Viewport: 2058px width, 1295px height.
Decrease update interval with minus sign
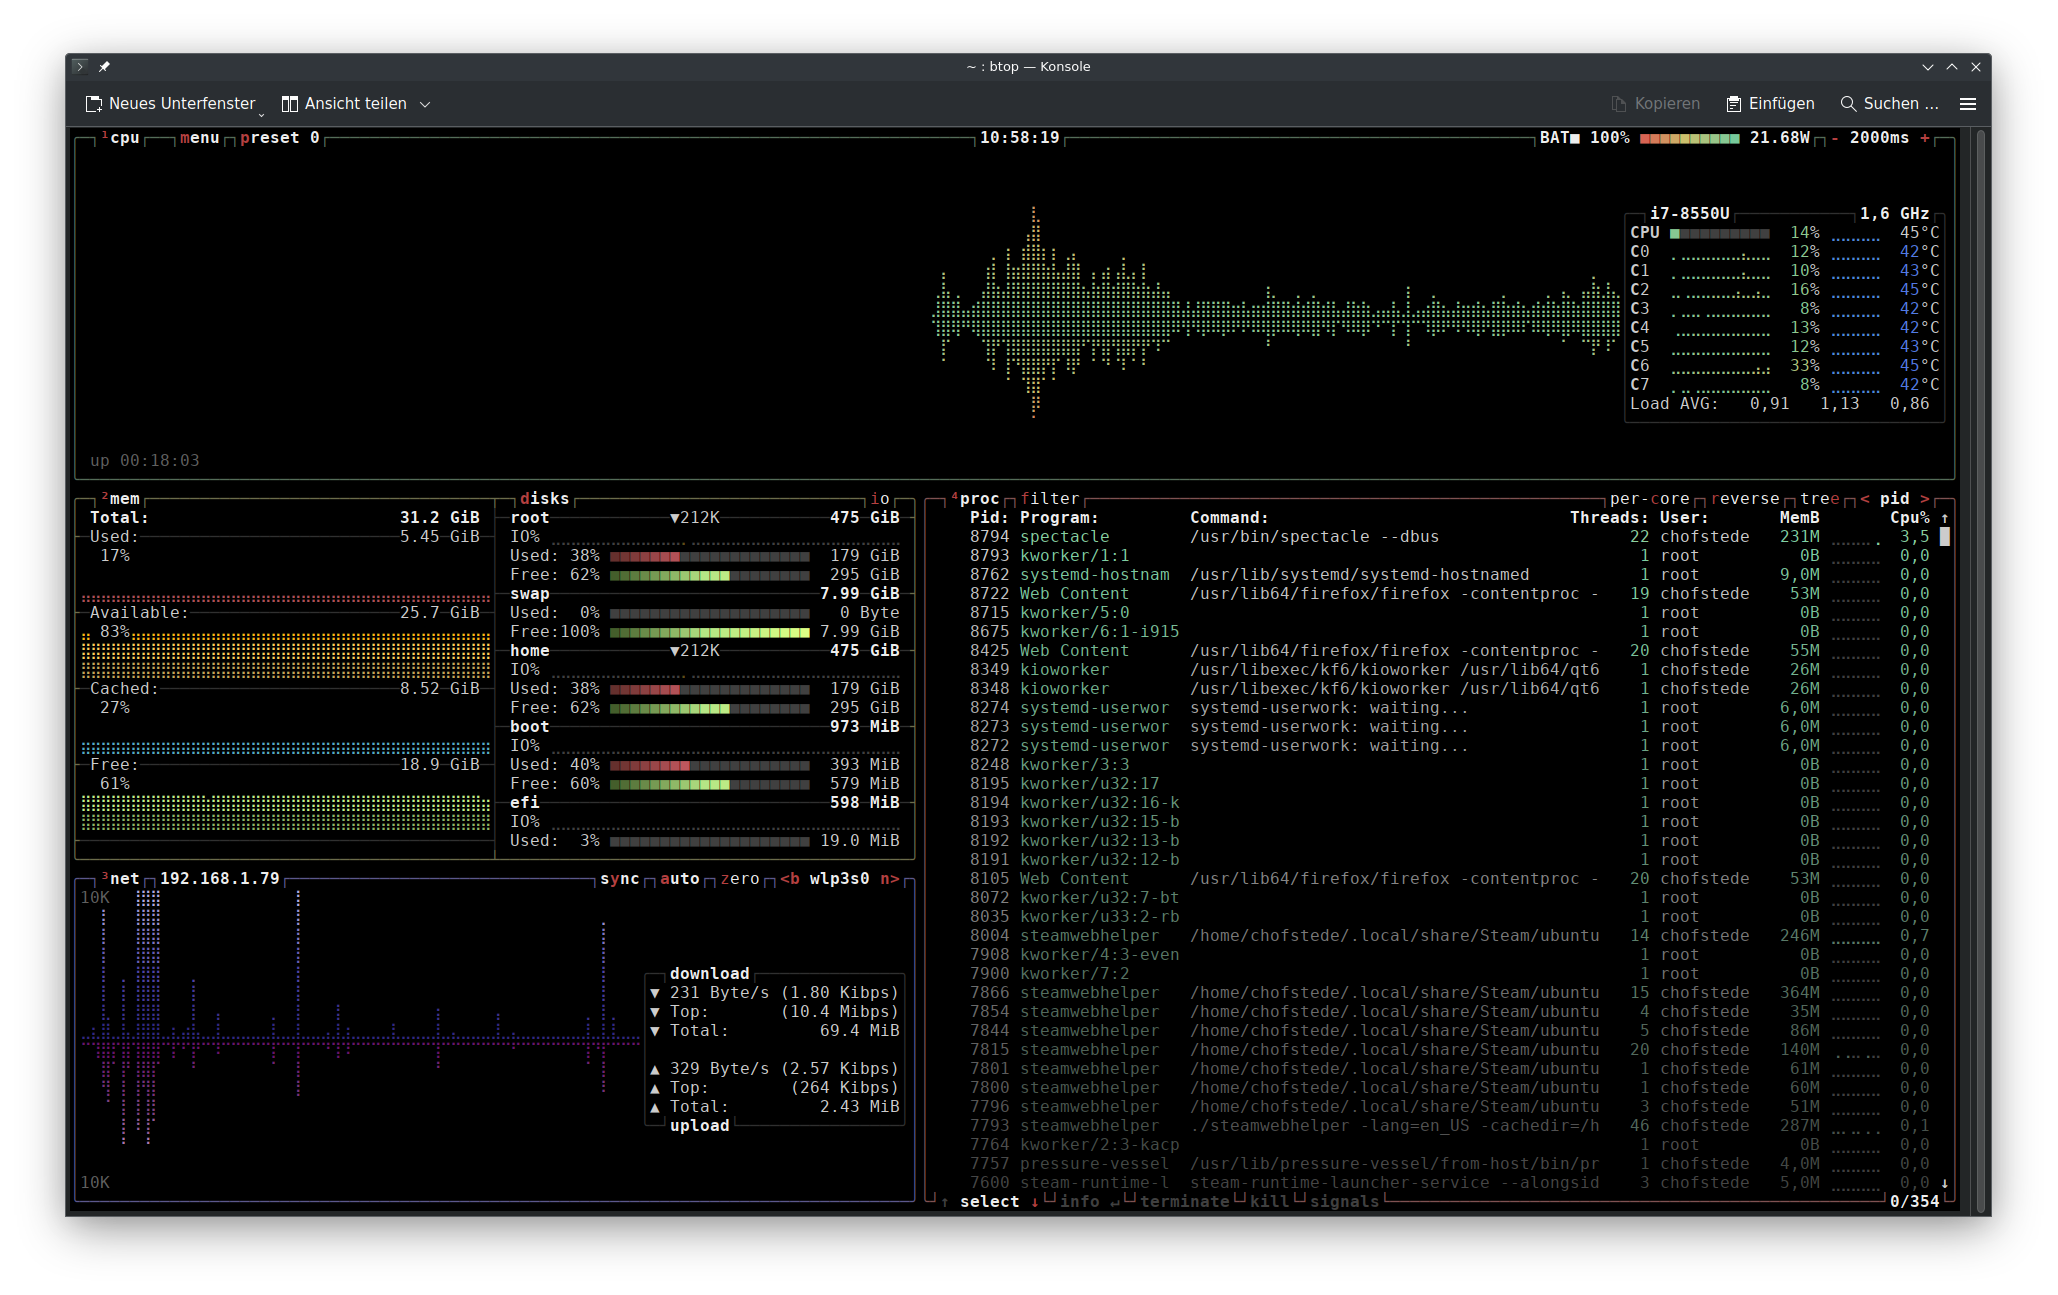coord(1835,138)
